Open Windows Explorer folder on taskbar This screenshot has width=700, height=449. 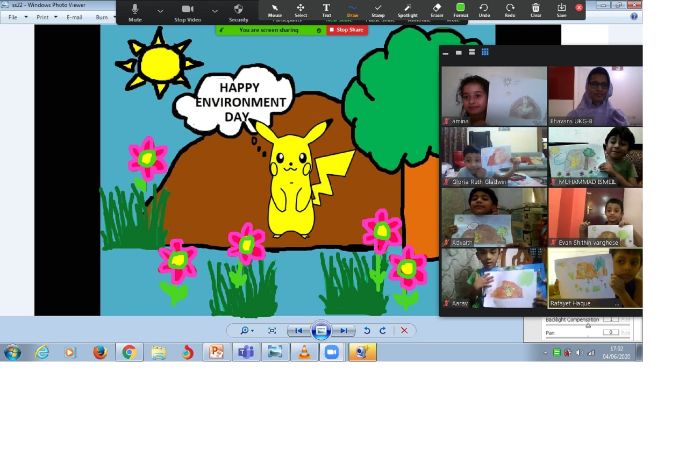coord(158,353)
